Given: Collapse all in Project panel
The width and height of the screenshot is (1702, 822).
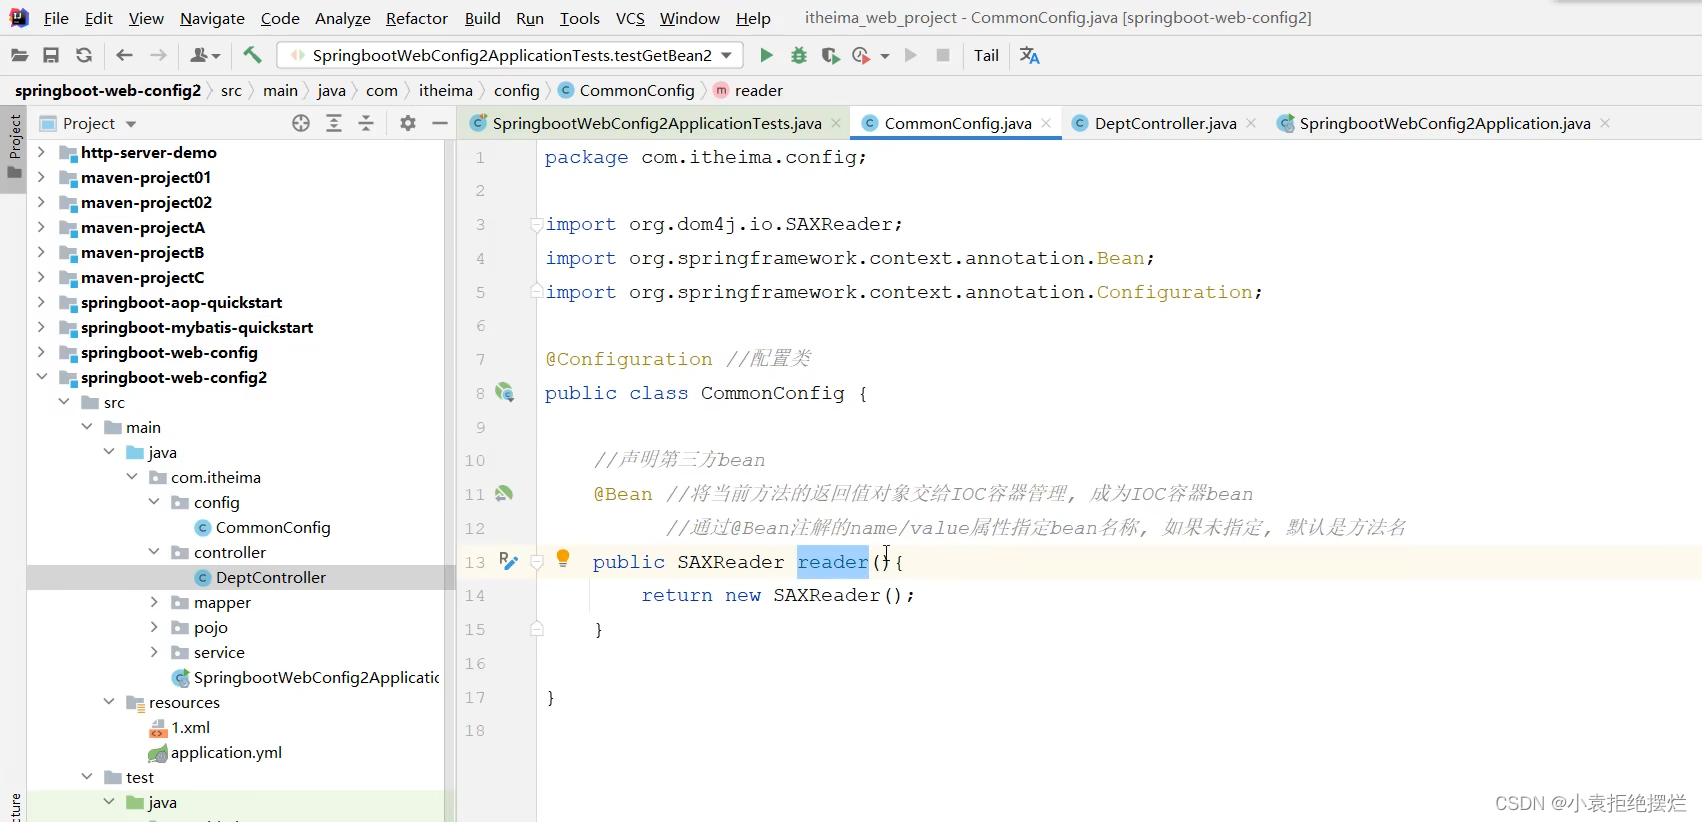Looking at the screenshot, I should click(x=366, y=123).
